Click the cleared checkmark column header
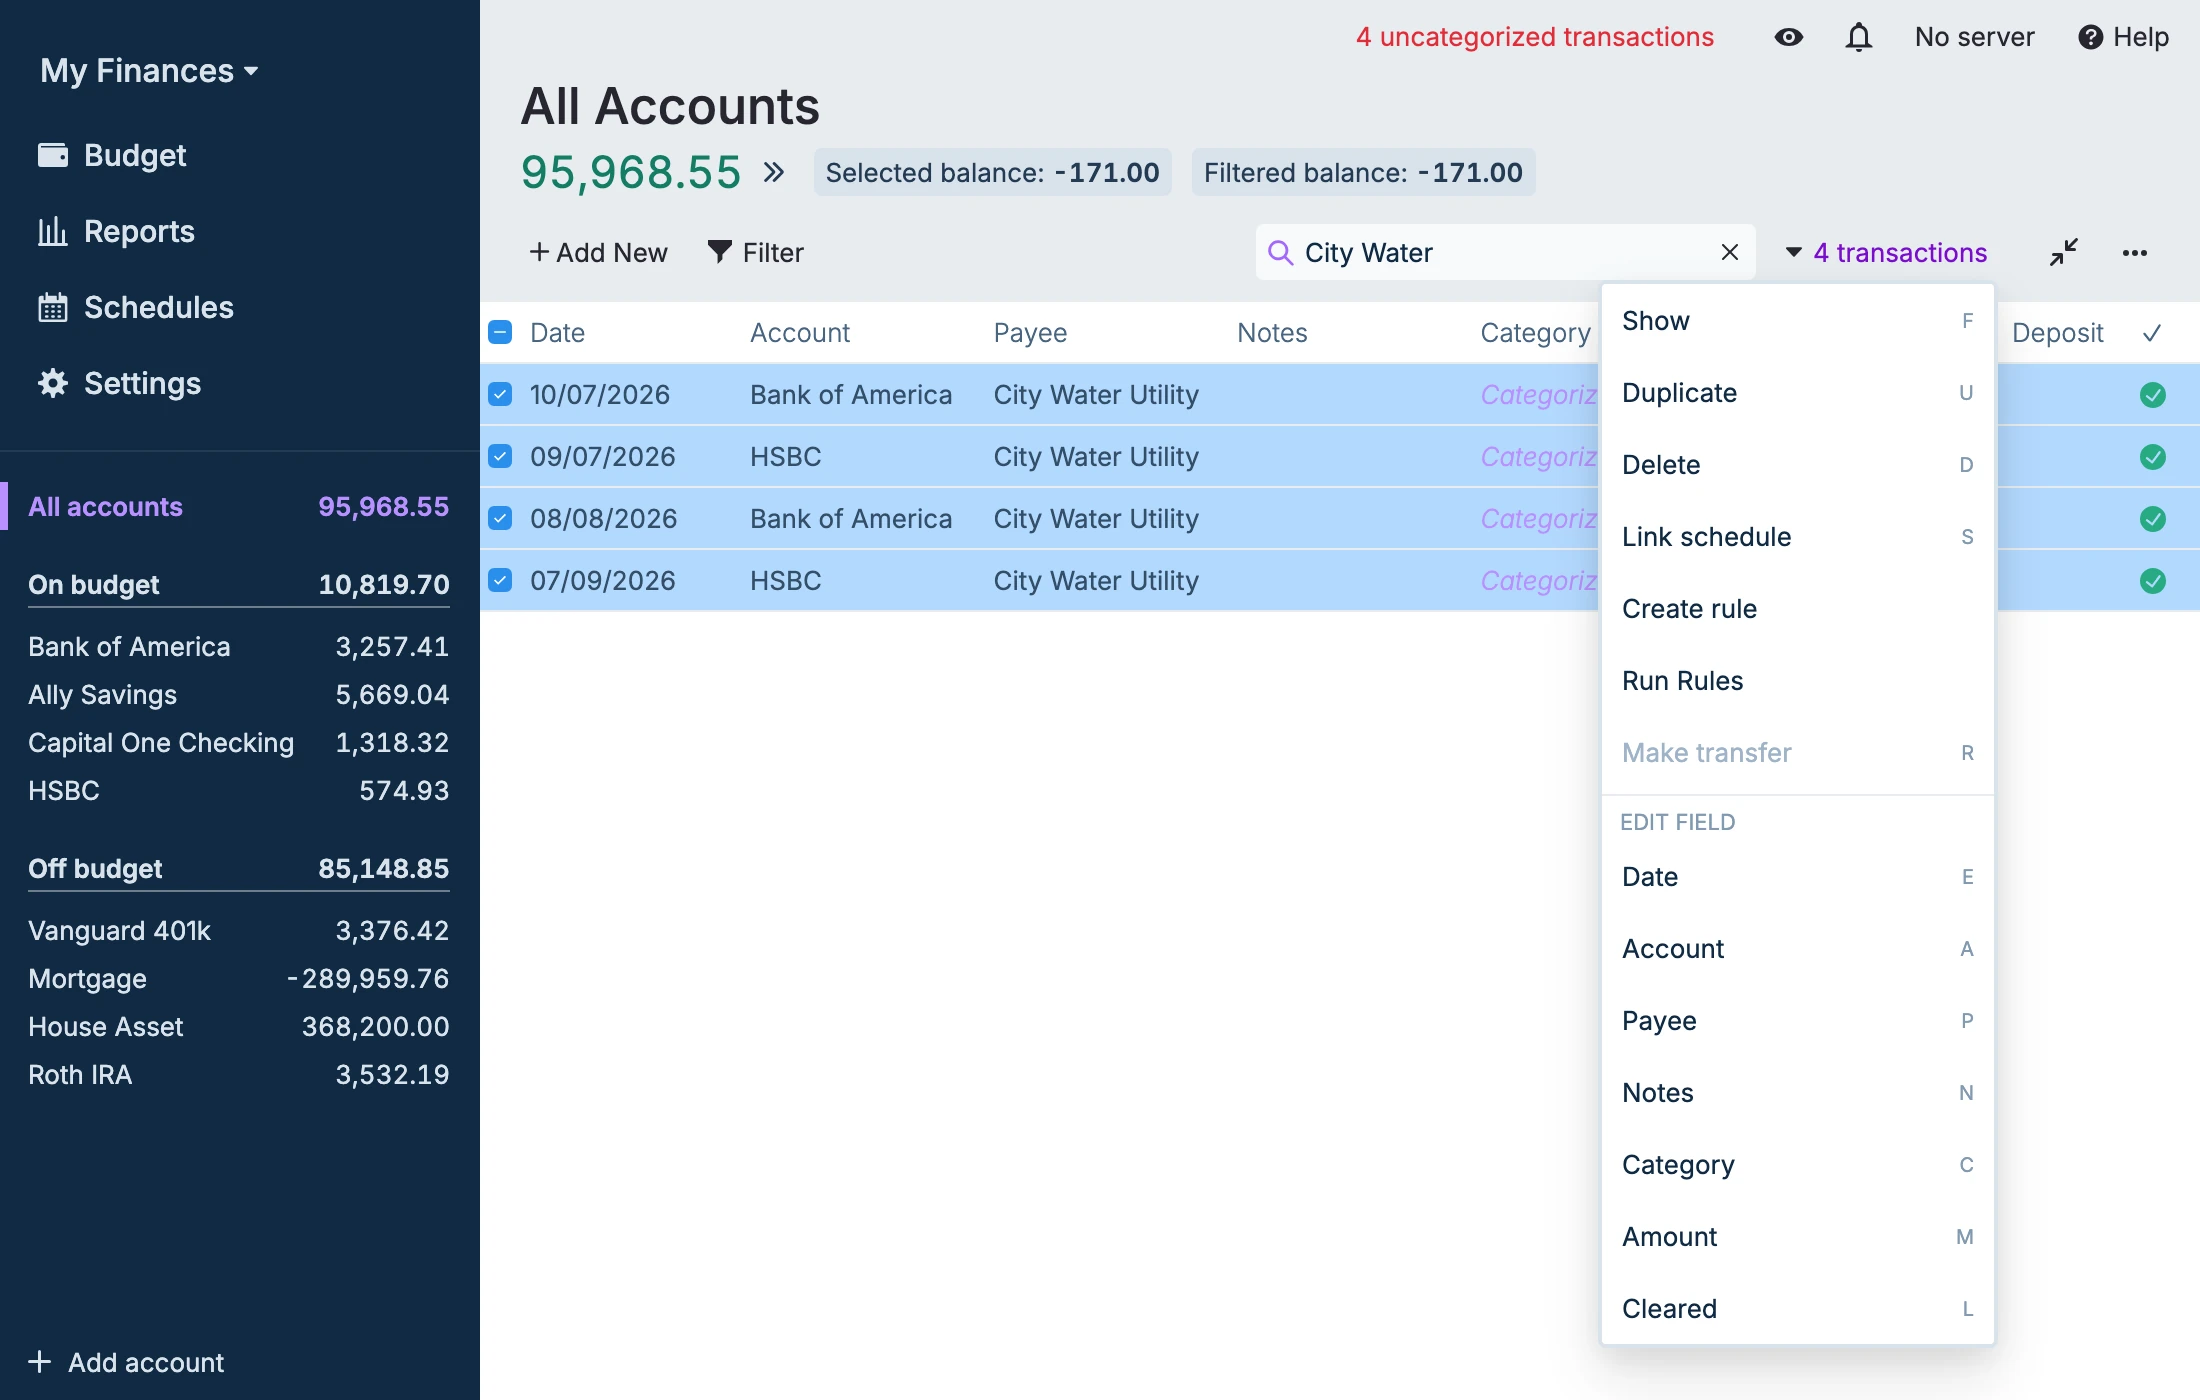 (x=2152, y=333)
